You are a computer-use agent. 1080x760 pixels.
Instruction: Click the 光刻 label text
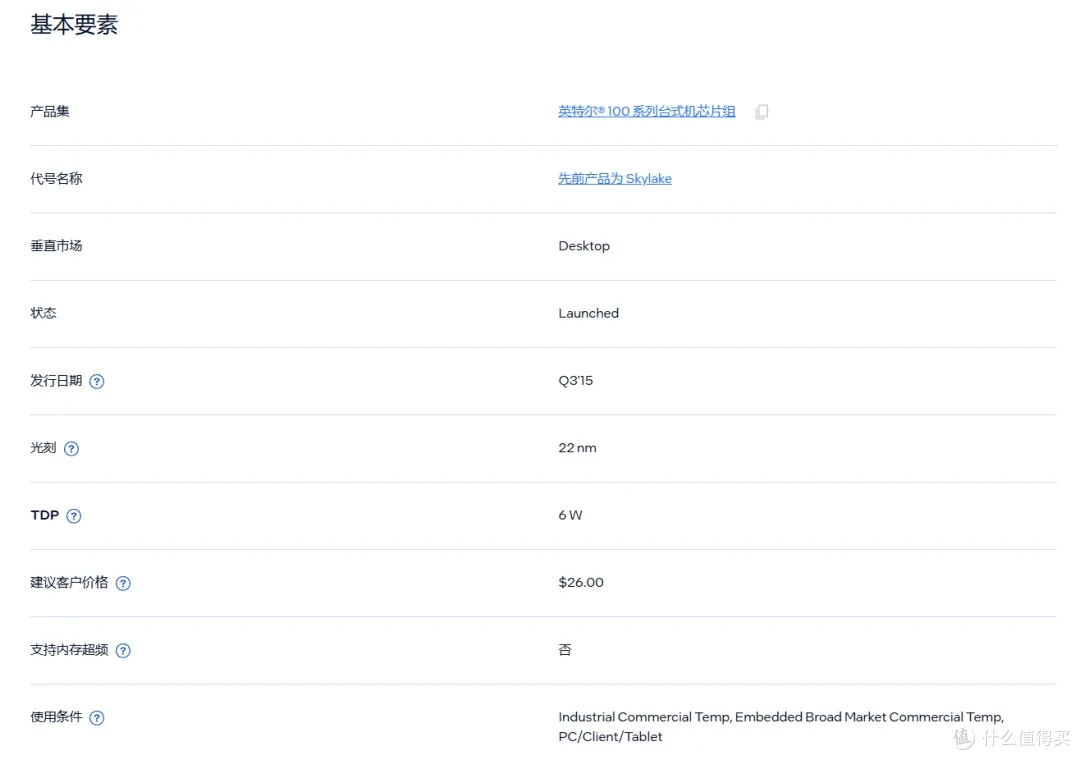click(x=43, y=448)
